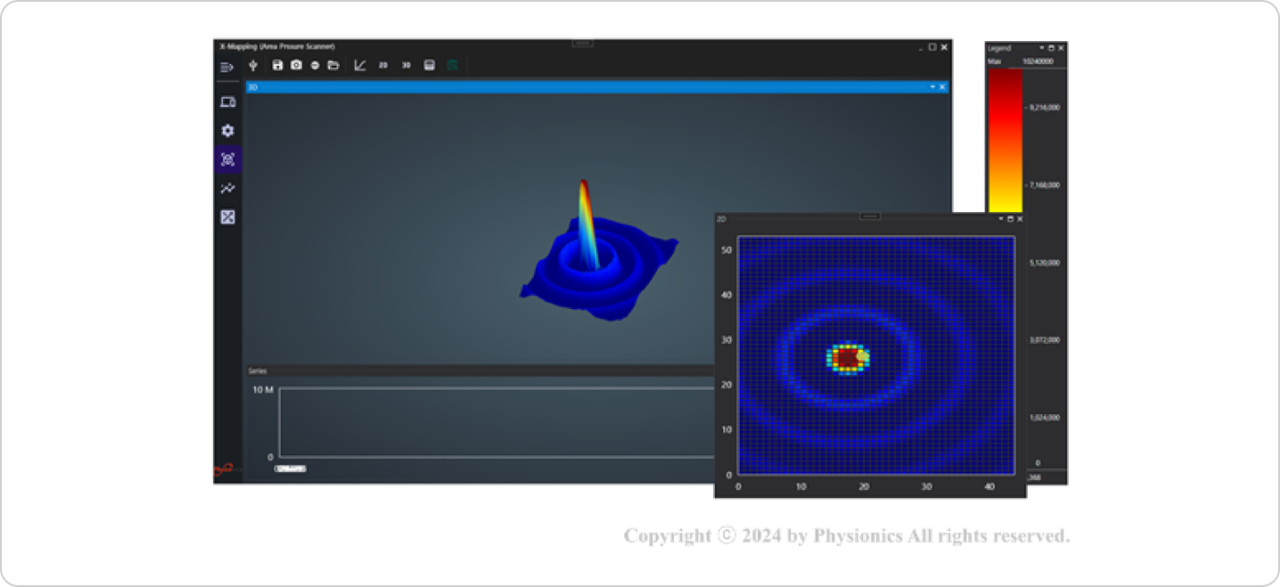Save data with the floppy disk icon

278,65
